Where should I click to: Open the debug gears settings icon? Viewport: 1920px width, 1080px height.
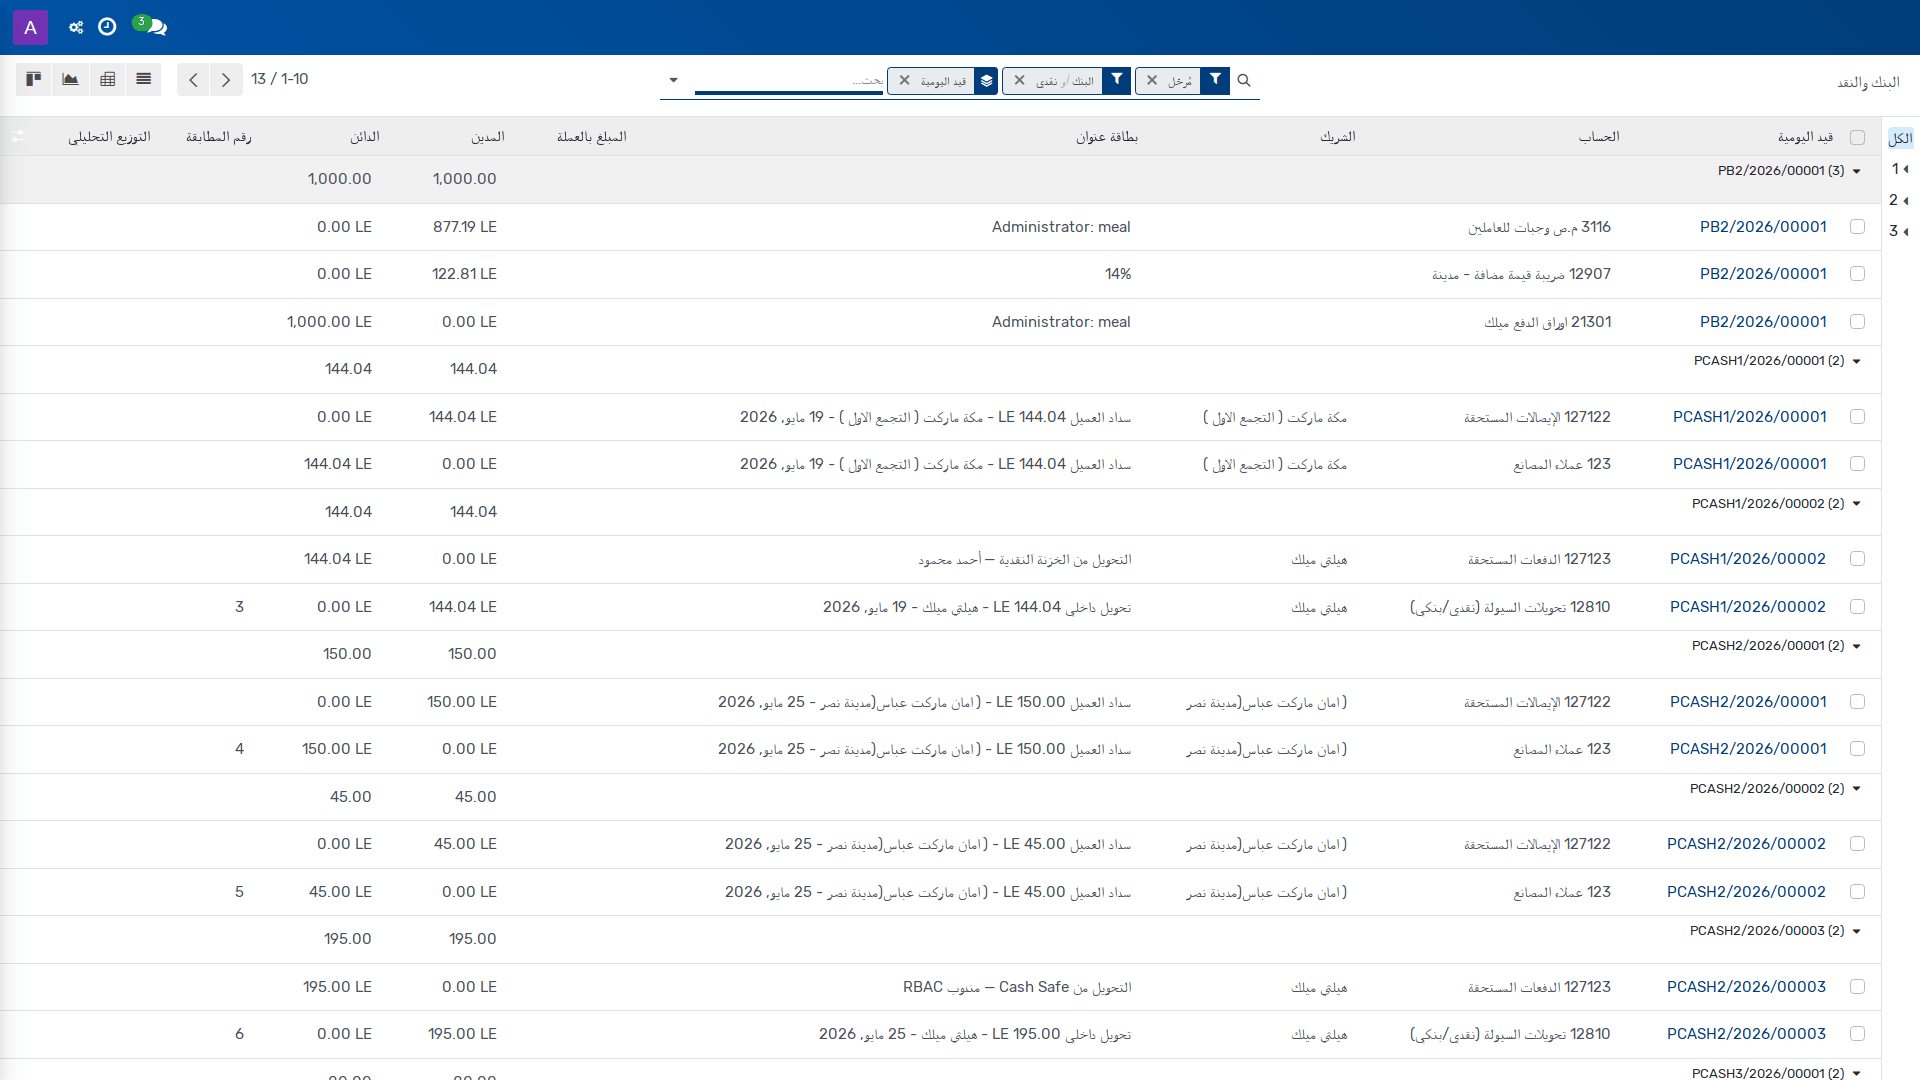(76, 27)
